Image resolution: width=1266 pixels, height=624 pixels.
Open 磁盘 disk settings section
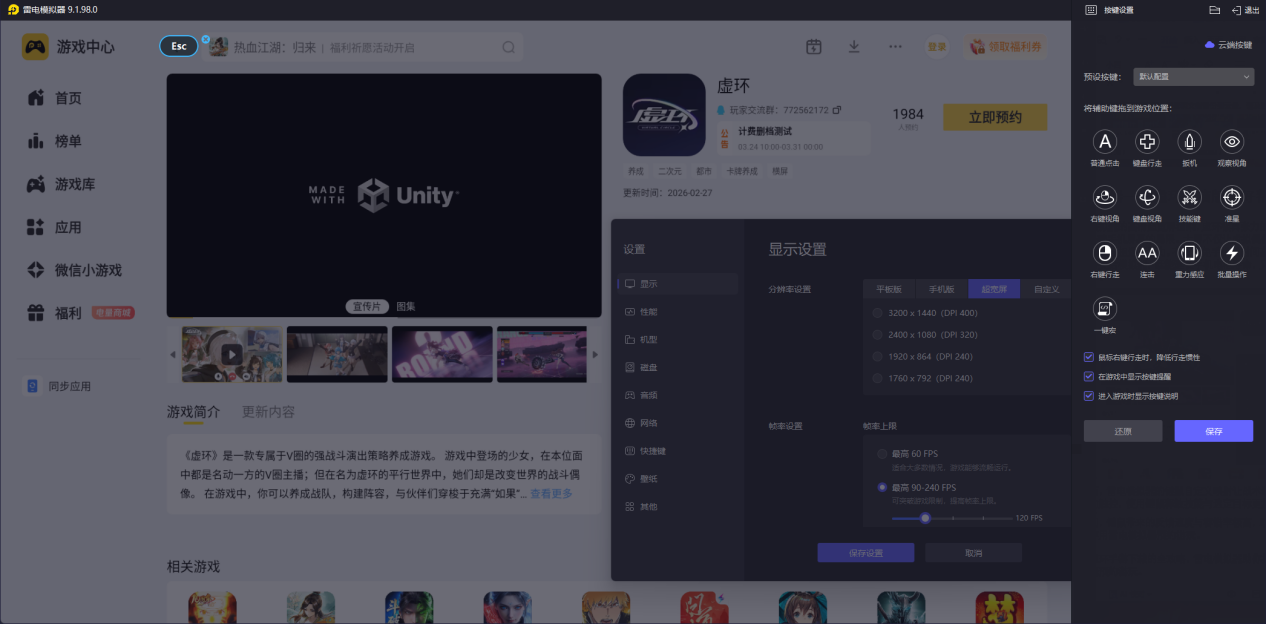pos(678,367)
